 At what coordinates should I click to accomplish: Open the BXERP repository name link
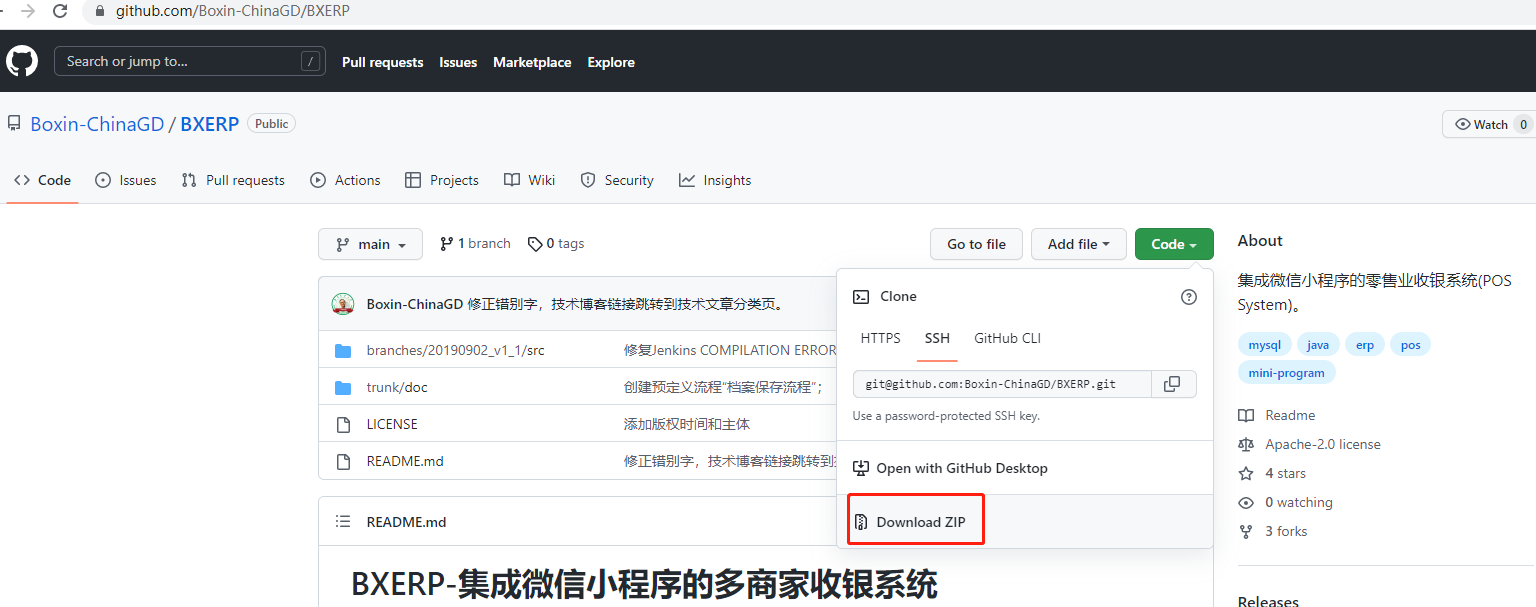[210, 124]
